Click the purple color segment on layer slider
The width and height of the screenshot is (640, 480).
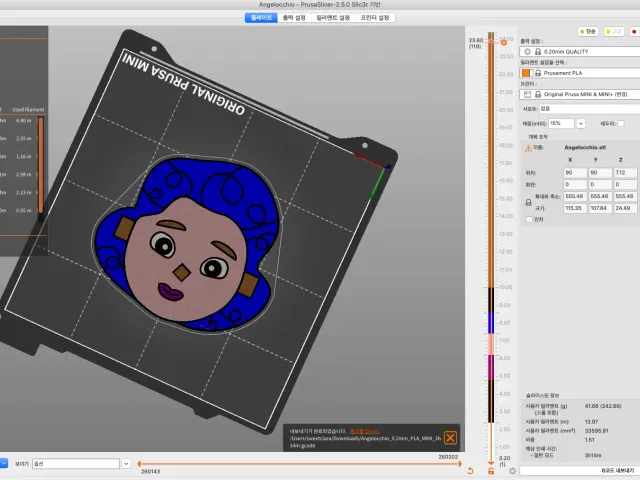click(491, 367)
